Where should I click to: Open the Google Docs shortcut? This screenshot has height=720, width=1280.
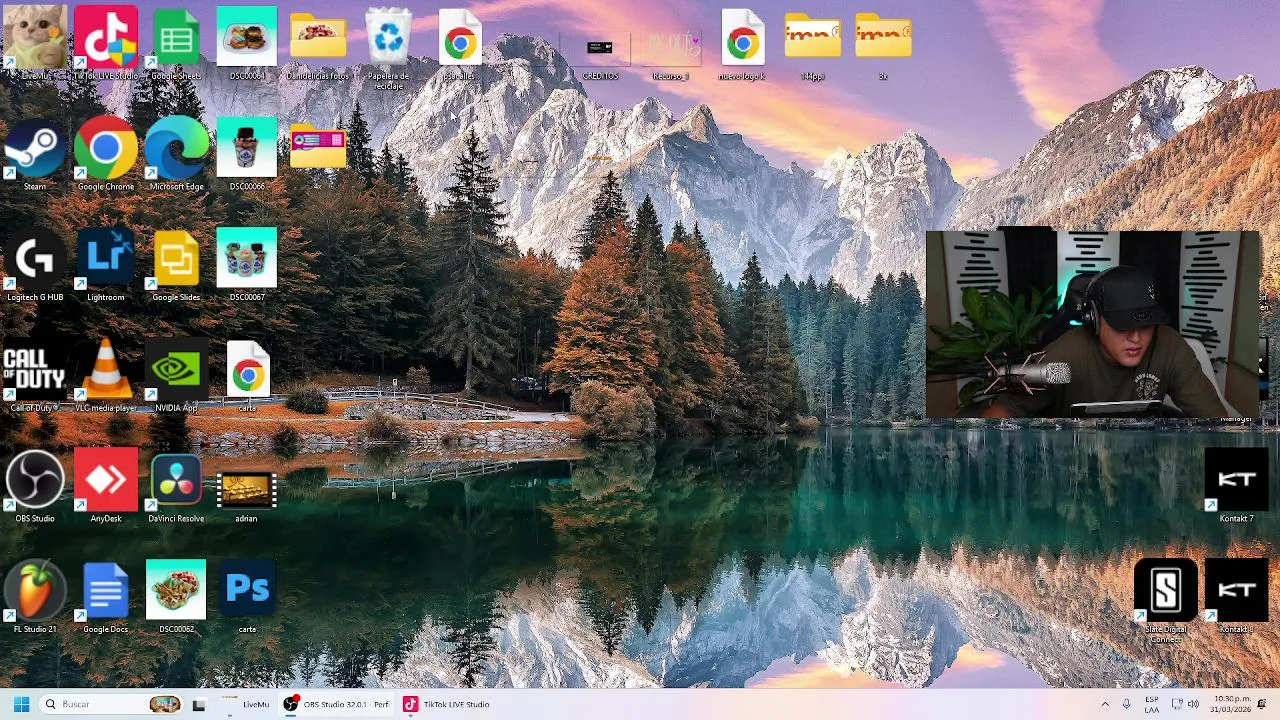pos(105,598)
